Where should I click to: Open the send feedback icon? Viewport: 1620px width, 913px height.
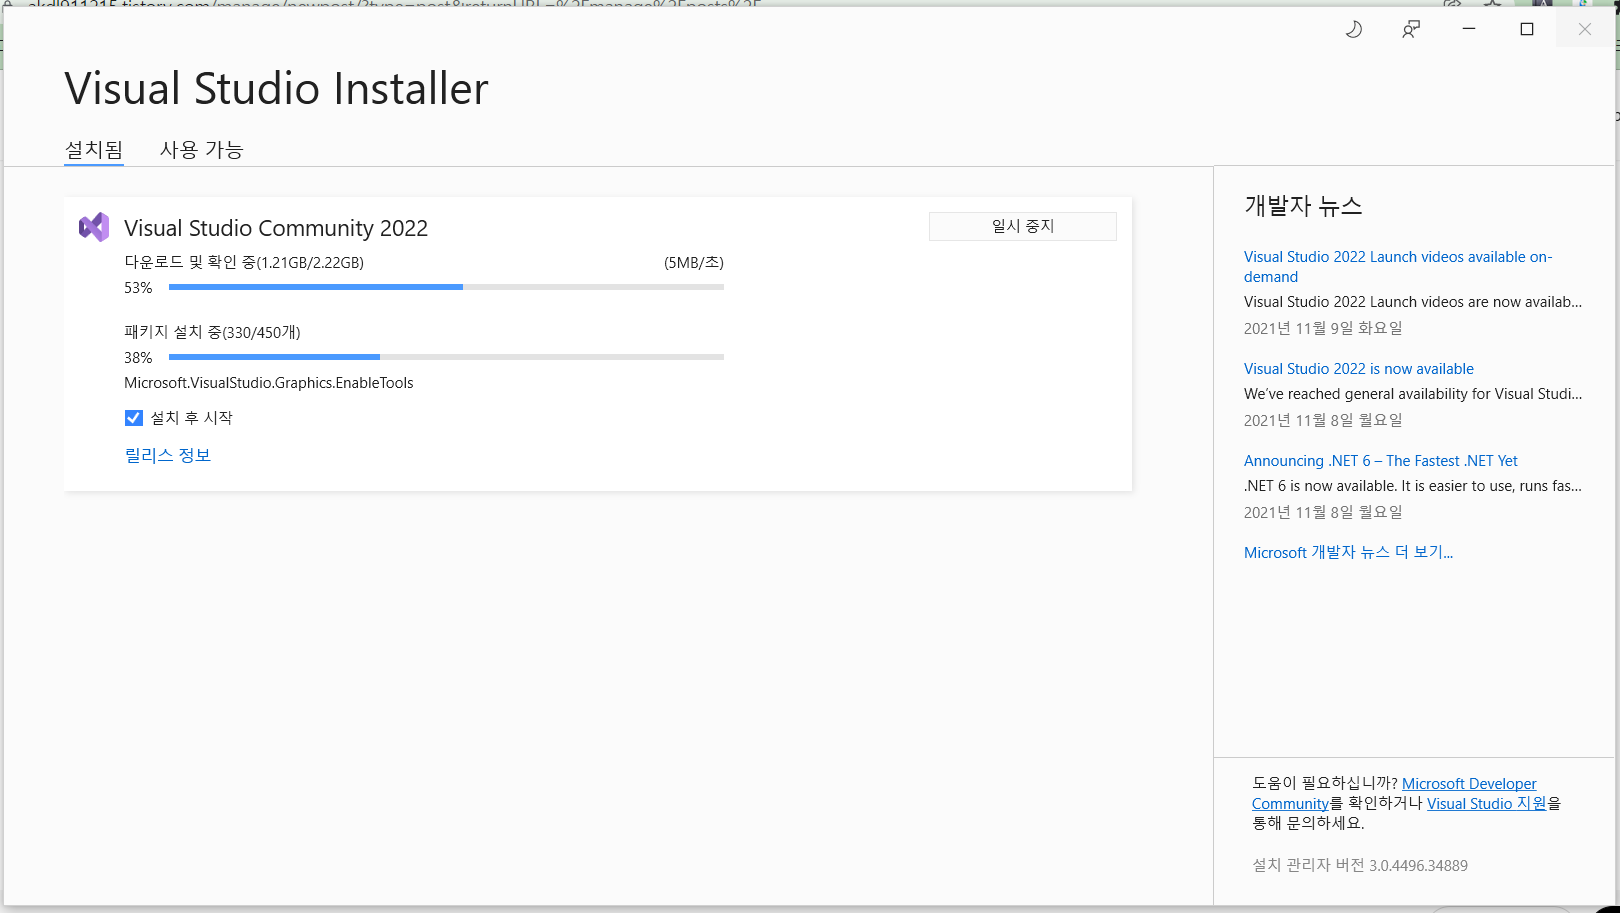(1411, 30)
